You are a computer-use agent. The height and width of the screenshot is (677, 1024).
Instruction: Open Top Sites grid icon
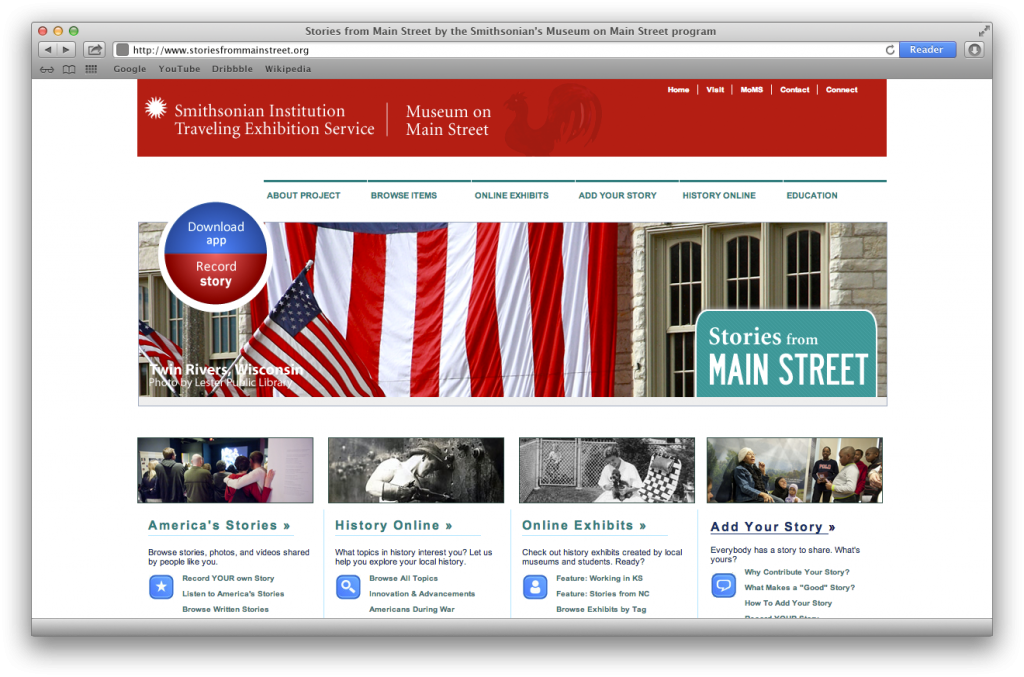coord(91,69)
